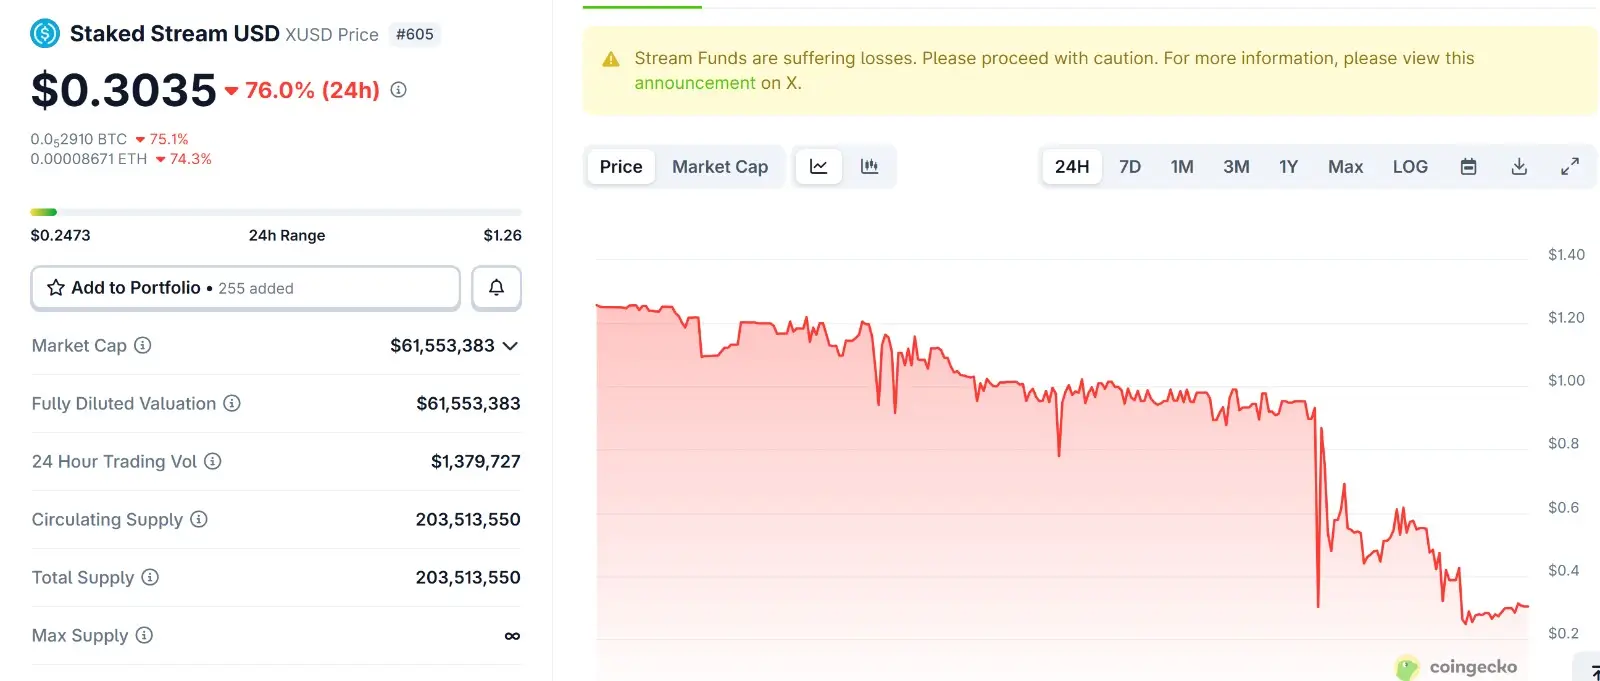Expand the chart to fullscreen

coord(1570,166)
